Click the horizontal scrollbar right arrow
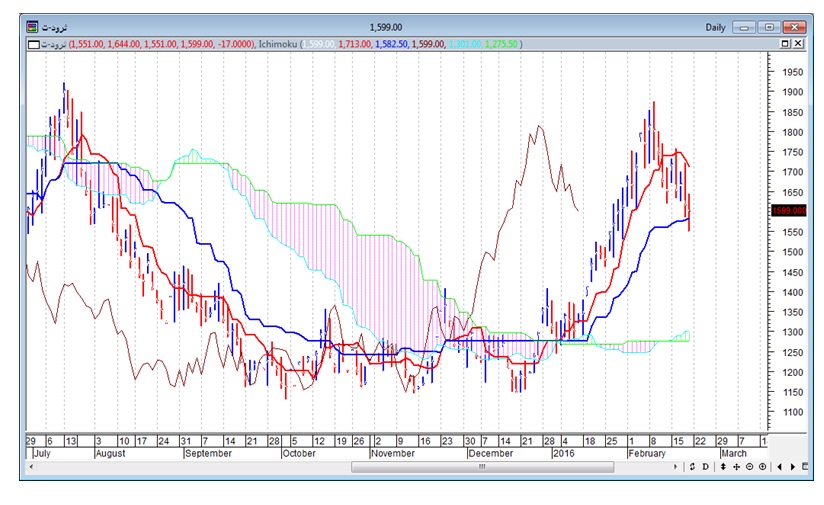 click(x=675, y=467)
